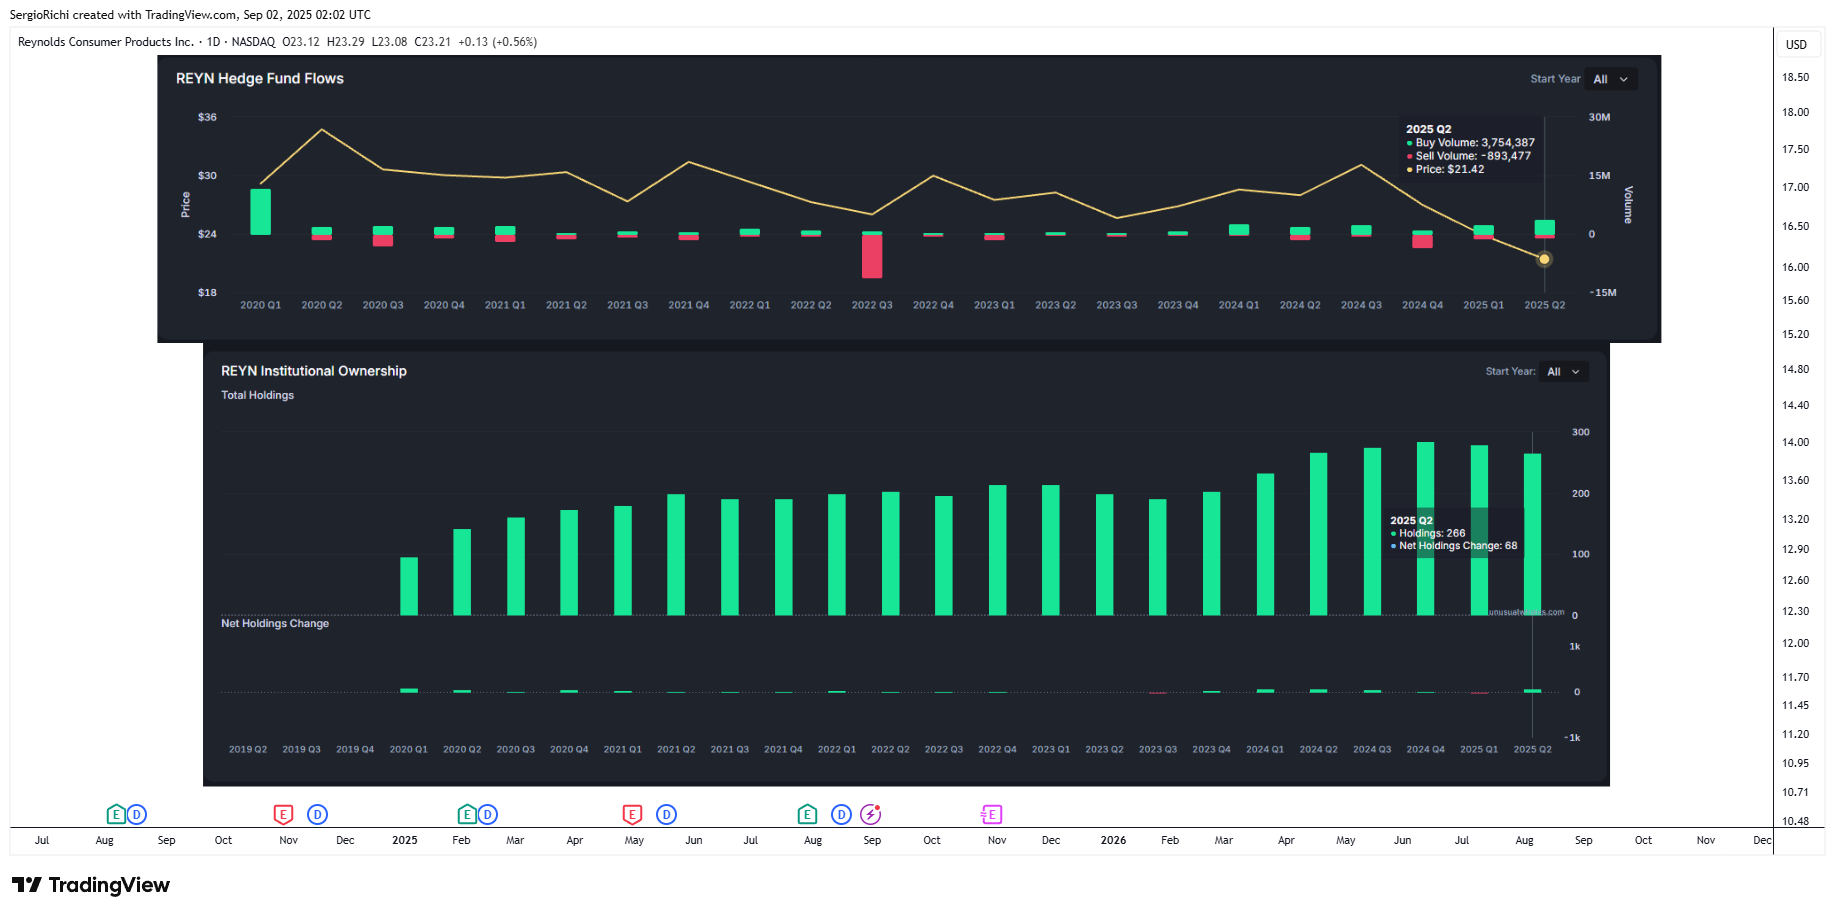Viewport: 1835px width, 915px height.
Task: Click the lightning bolt news marker above Sep 2025
Action: [x=871, y=814]
